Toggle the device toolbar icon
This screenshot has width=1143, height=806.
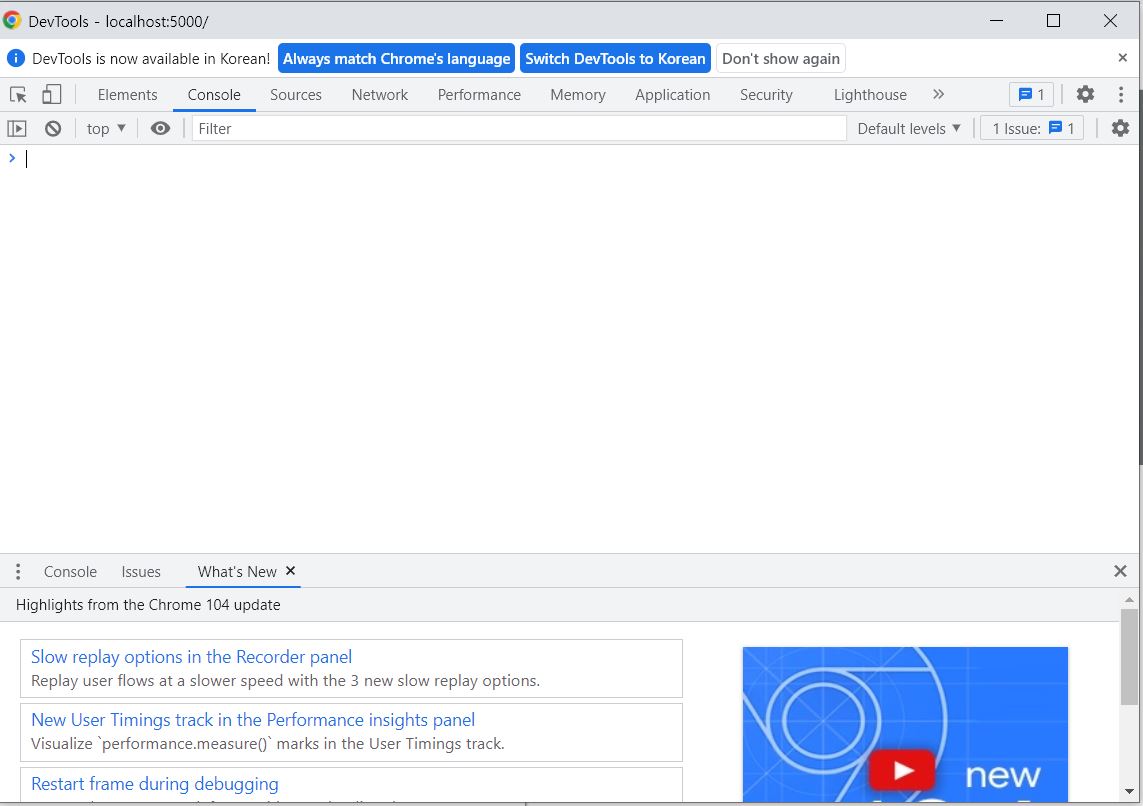click(x=51, y=94)
